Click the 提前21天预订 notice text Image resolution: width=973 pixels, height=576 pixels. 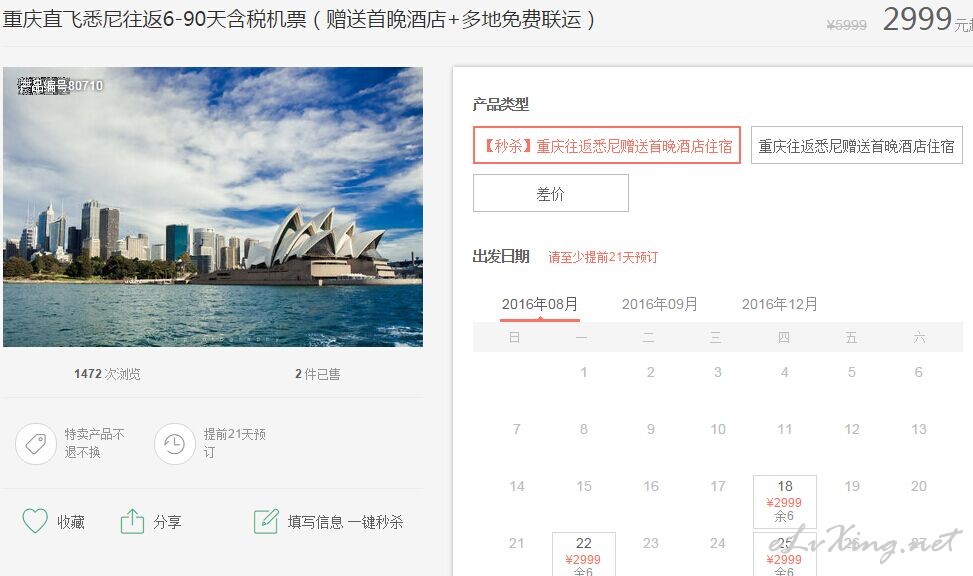point(235,443)
